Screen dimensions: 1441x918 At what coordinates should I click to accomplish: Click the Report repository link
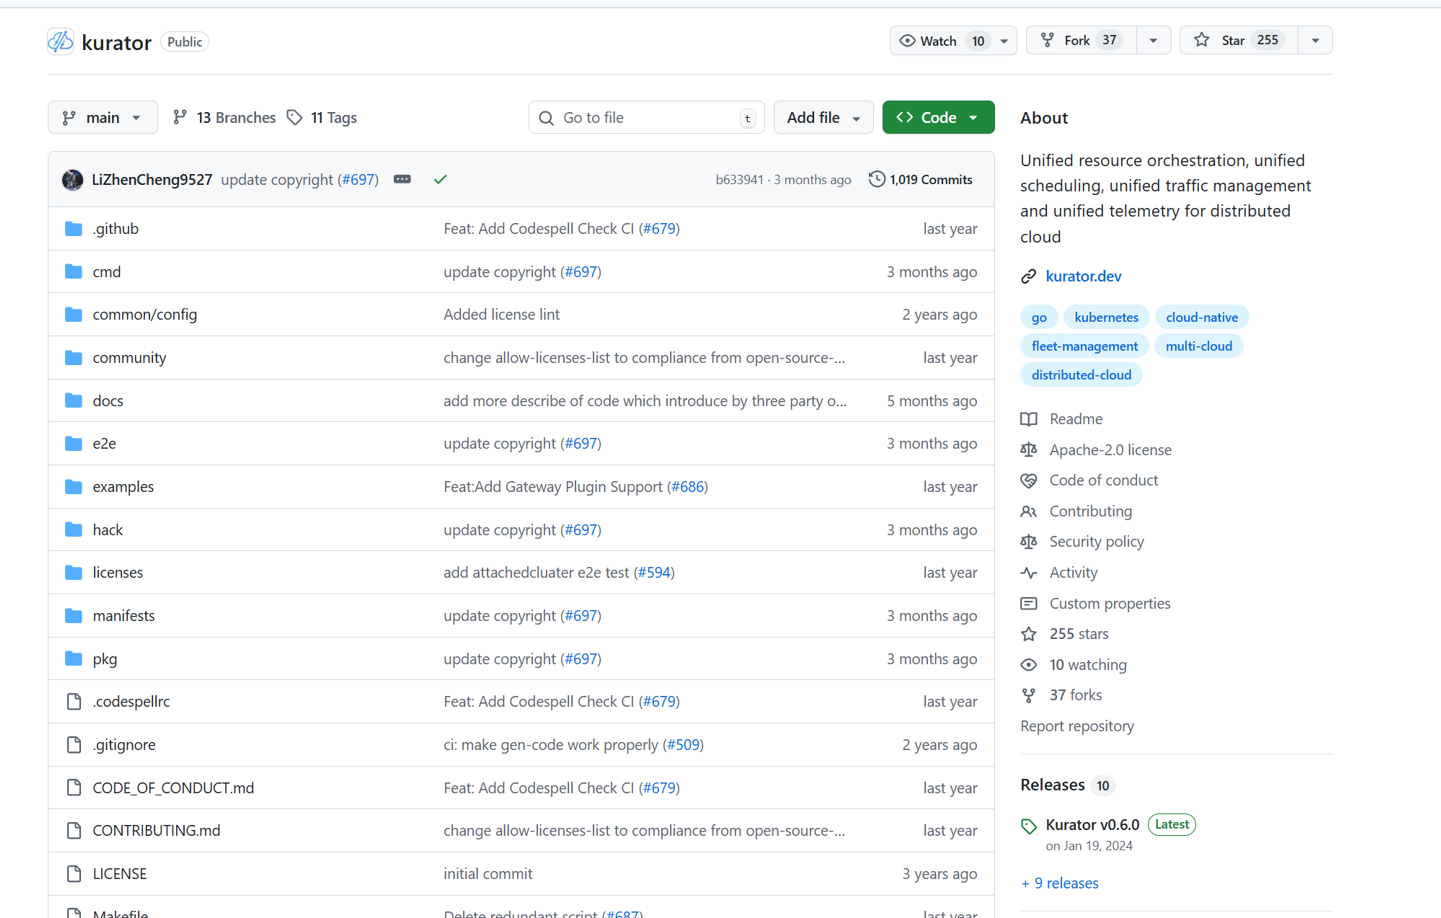click(1077, 726)
